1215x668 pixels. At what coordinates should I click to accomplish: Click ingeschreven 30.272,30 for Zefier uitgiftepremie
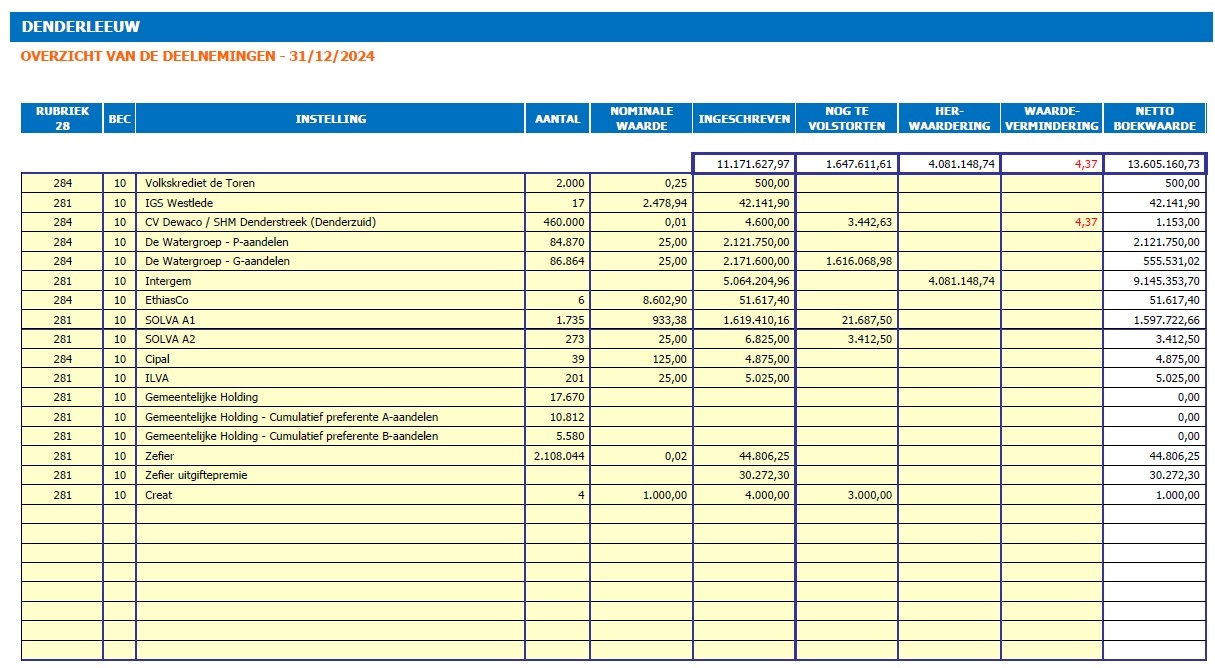pyautogui.click(x=744, y=476)
